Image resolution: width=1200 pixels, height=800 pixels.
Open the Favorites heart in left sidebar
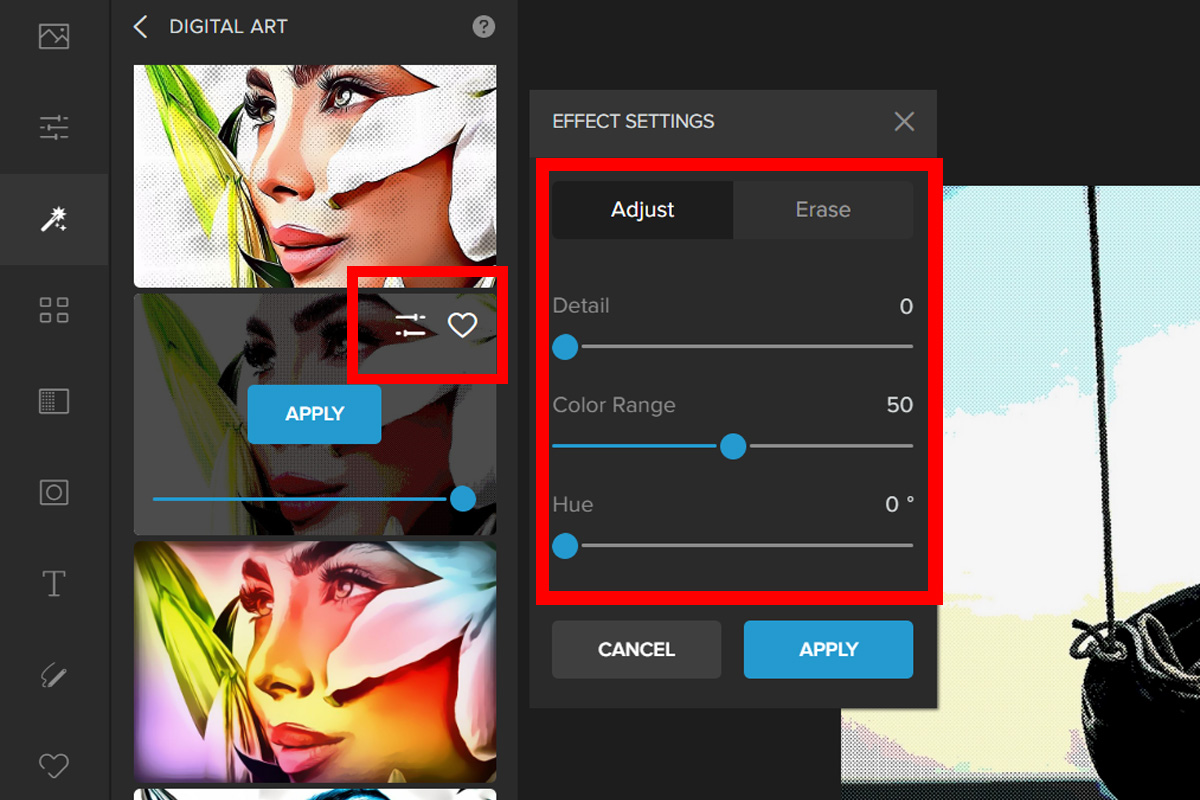tap(53, 766)
